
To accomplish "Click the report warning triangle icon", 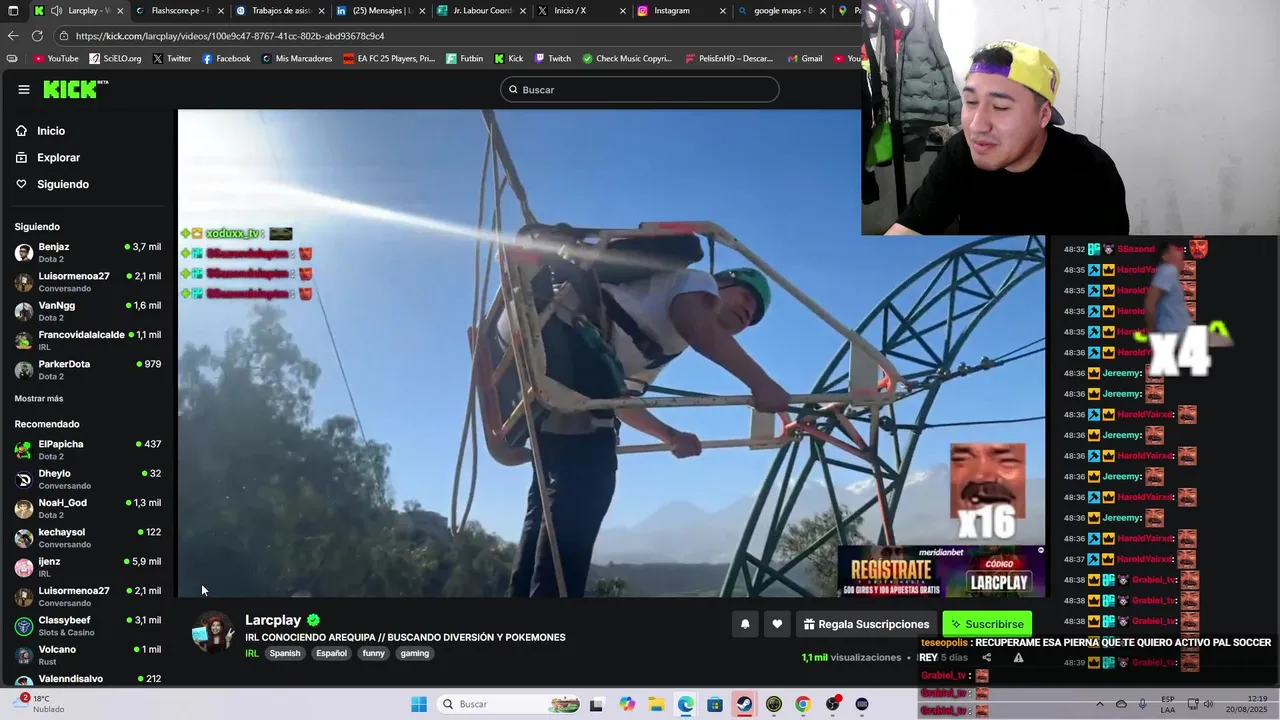I will pyautogui.click(x=1018, y=657).
